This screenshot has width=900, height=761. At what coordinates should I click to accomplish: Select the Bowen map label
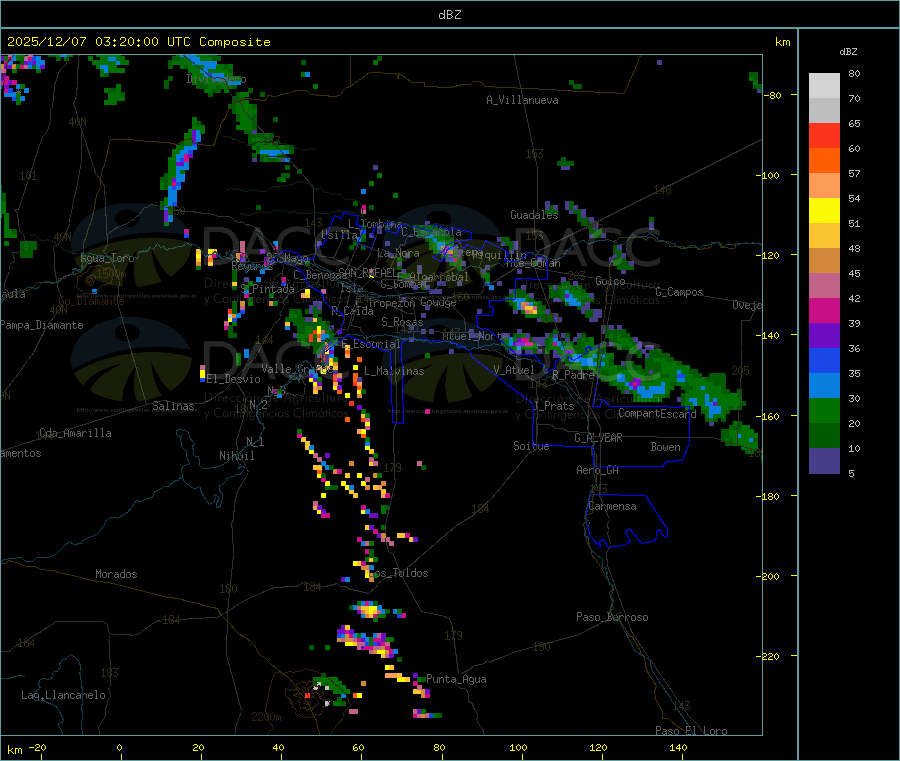[x=665, y=448]
